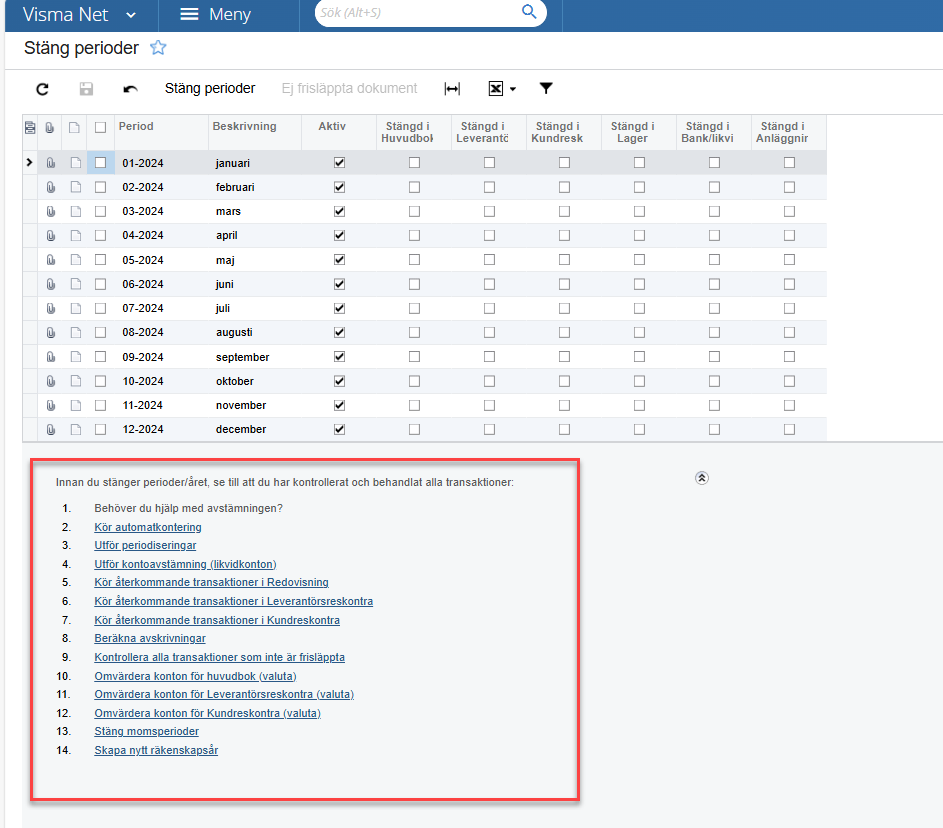Click the Period column header
Viewport: 943px width, 828px height.
pos(136,127)
